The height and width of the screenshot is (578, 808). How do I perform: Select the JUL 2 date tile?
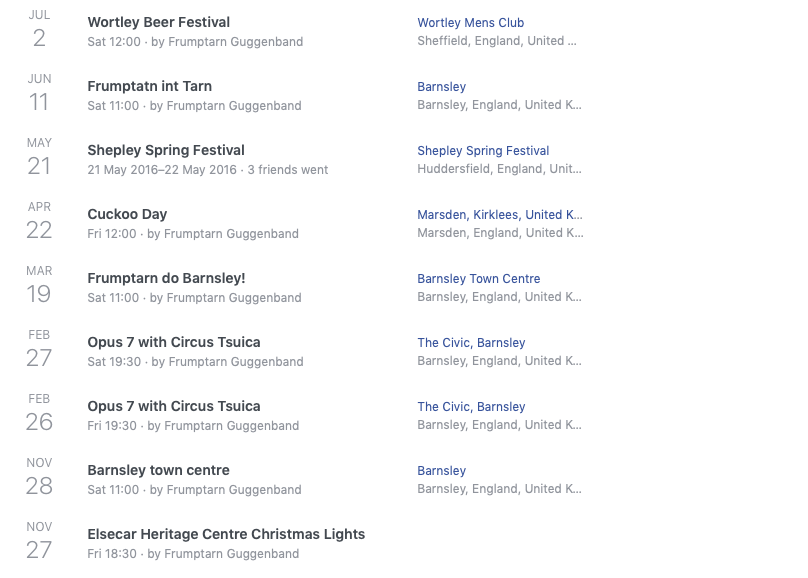pos(39,29)
